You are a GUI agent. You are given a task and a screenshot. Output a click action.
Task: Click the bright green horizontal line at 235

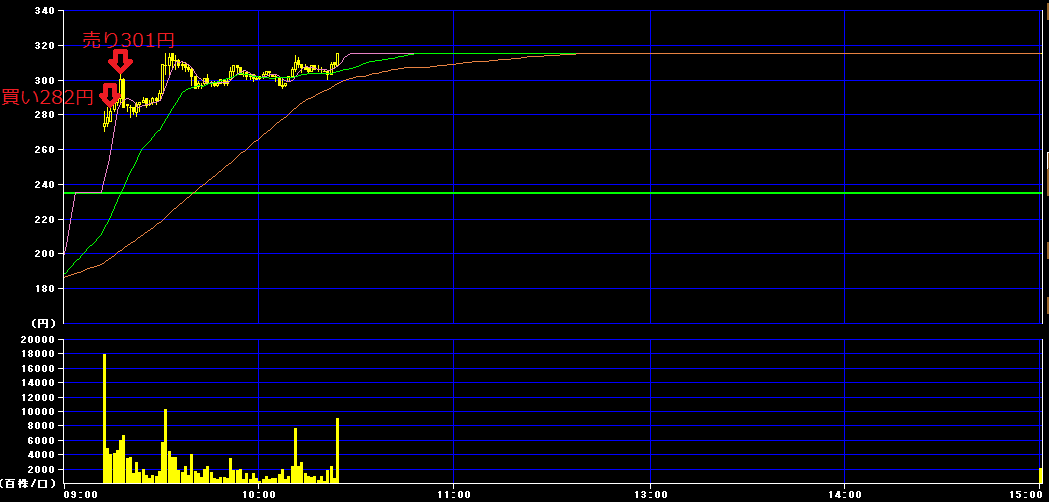(x=553, y=193)
